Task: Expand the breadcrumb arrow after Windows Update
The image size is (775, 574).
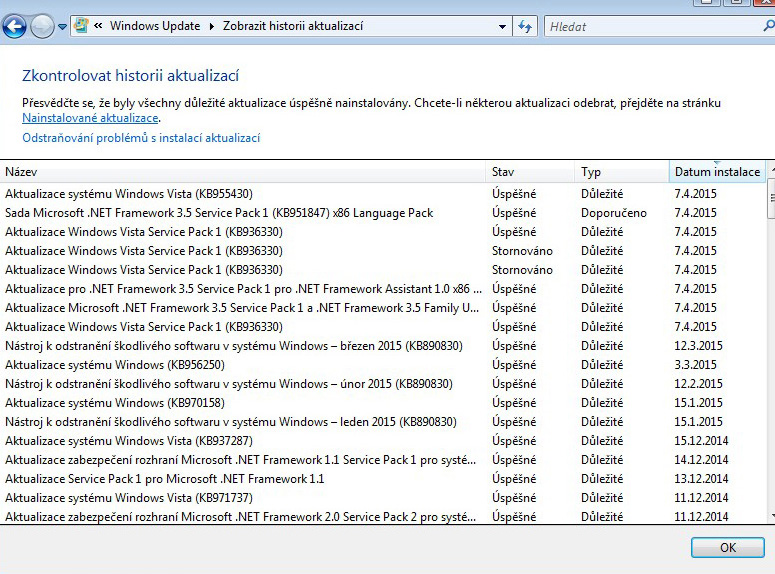Action: tap(212, 26)
